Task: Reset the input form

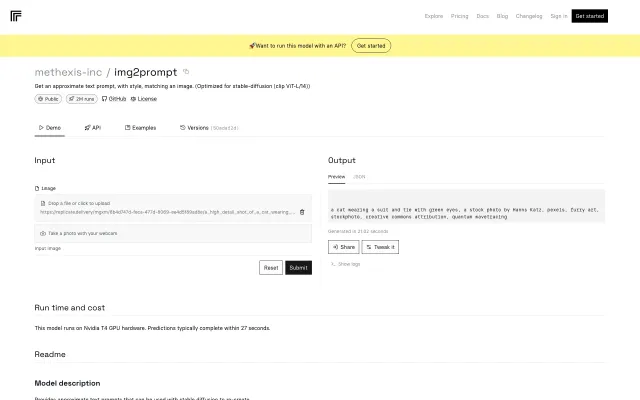Action: point(271,267)
